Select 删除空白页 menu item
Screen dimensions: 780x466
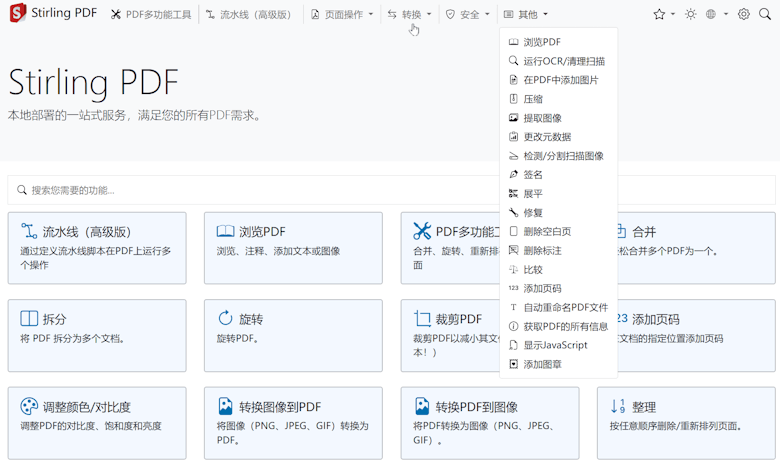pyautogui.click(x=559, y=232)
